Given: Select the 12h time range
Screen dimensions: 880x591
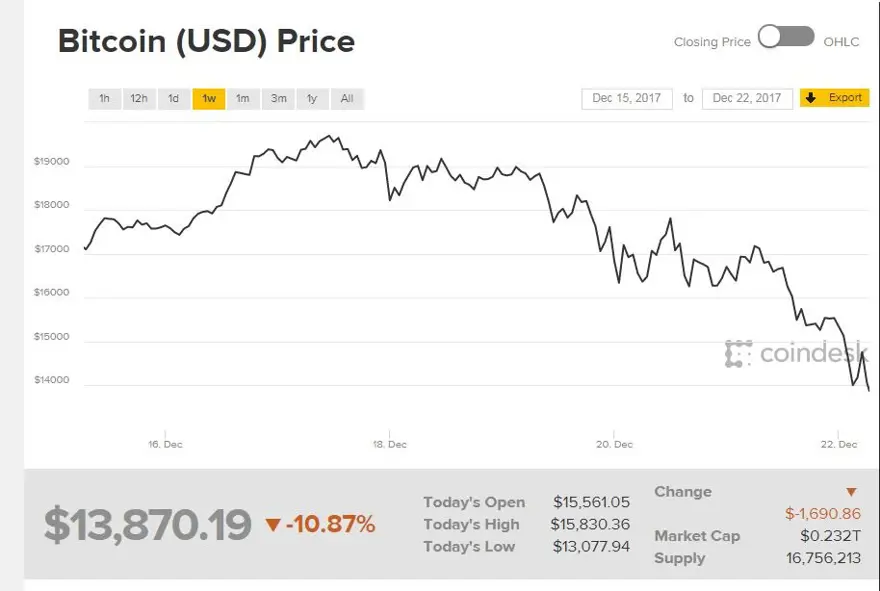Looking at the screenshot, I should pos(139,99).
